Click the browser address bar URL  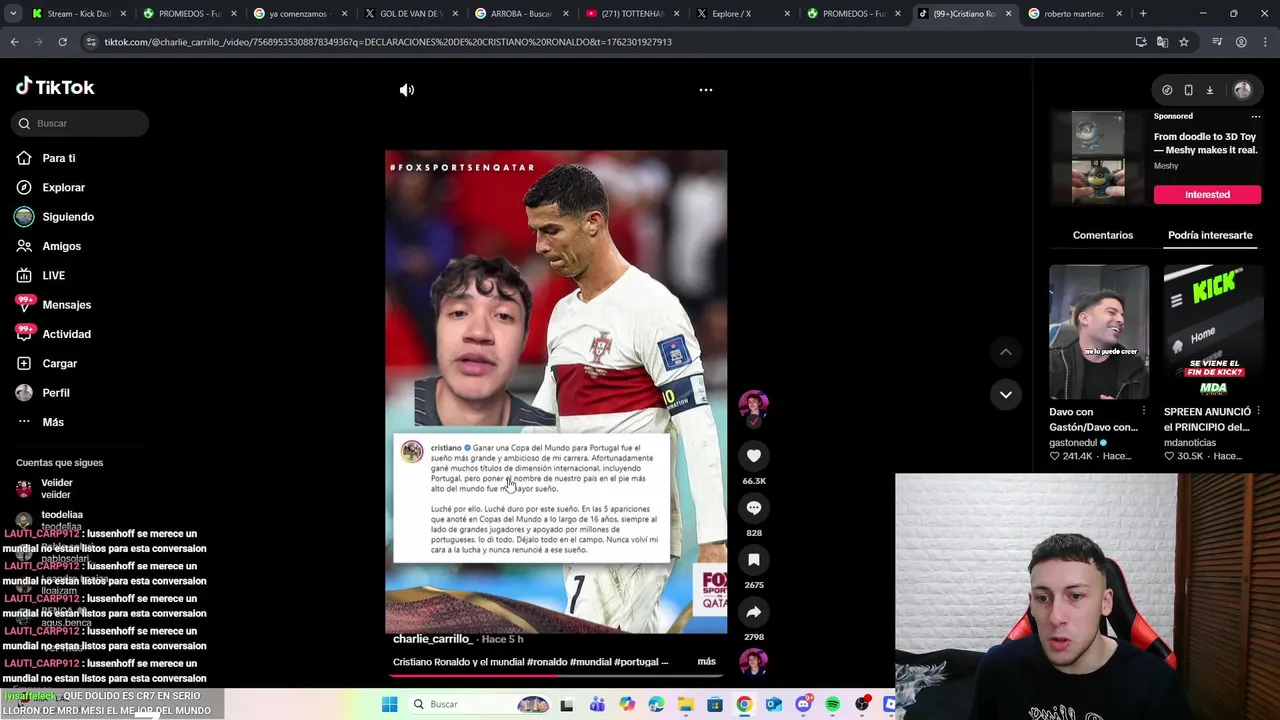coord(388,42)
